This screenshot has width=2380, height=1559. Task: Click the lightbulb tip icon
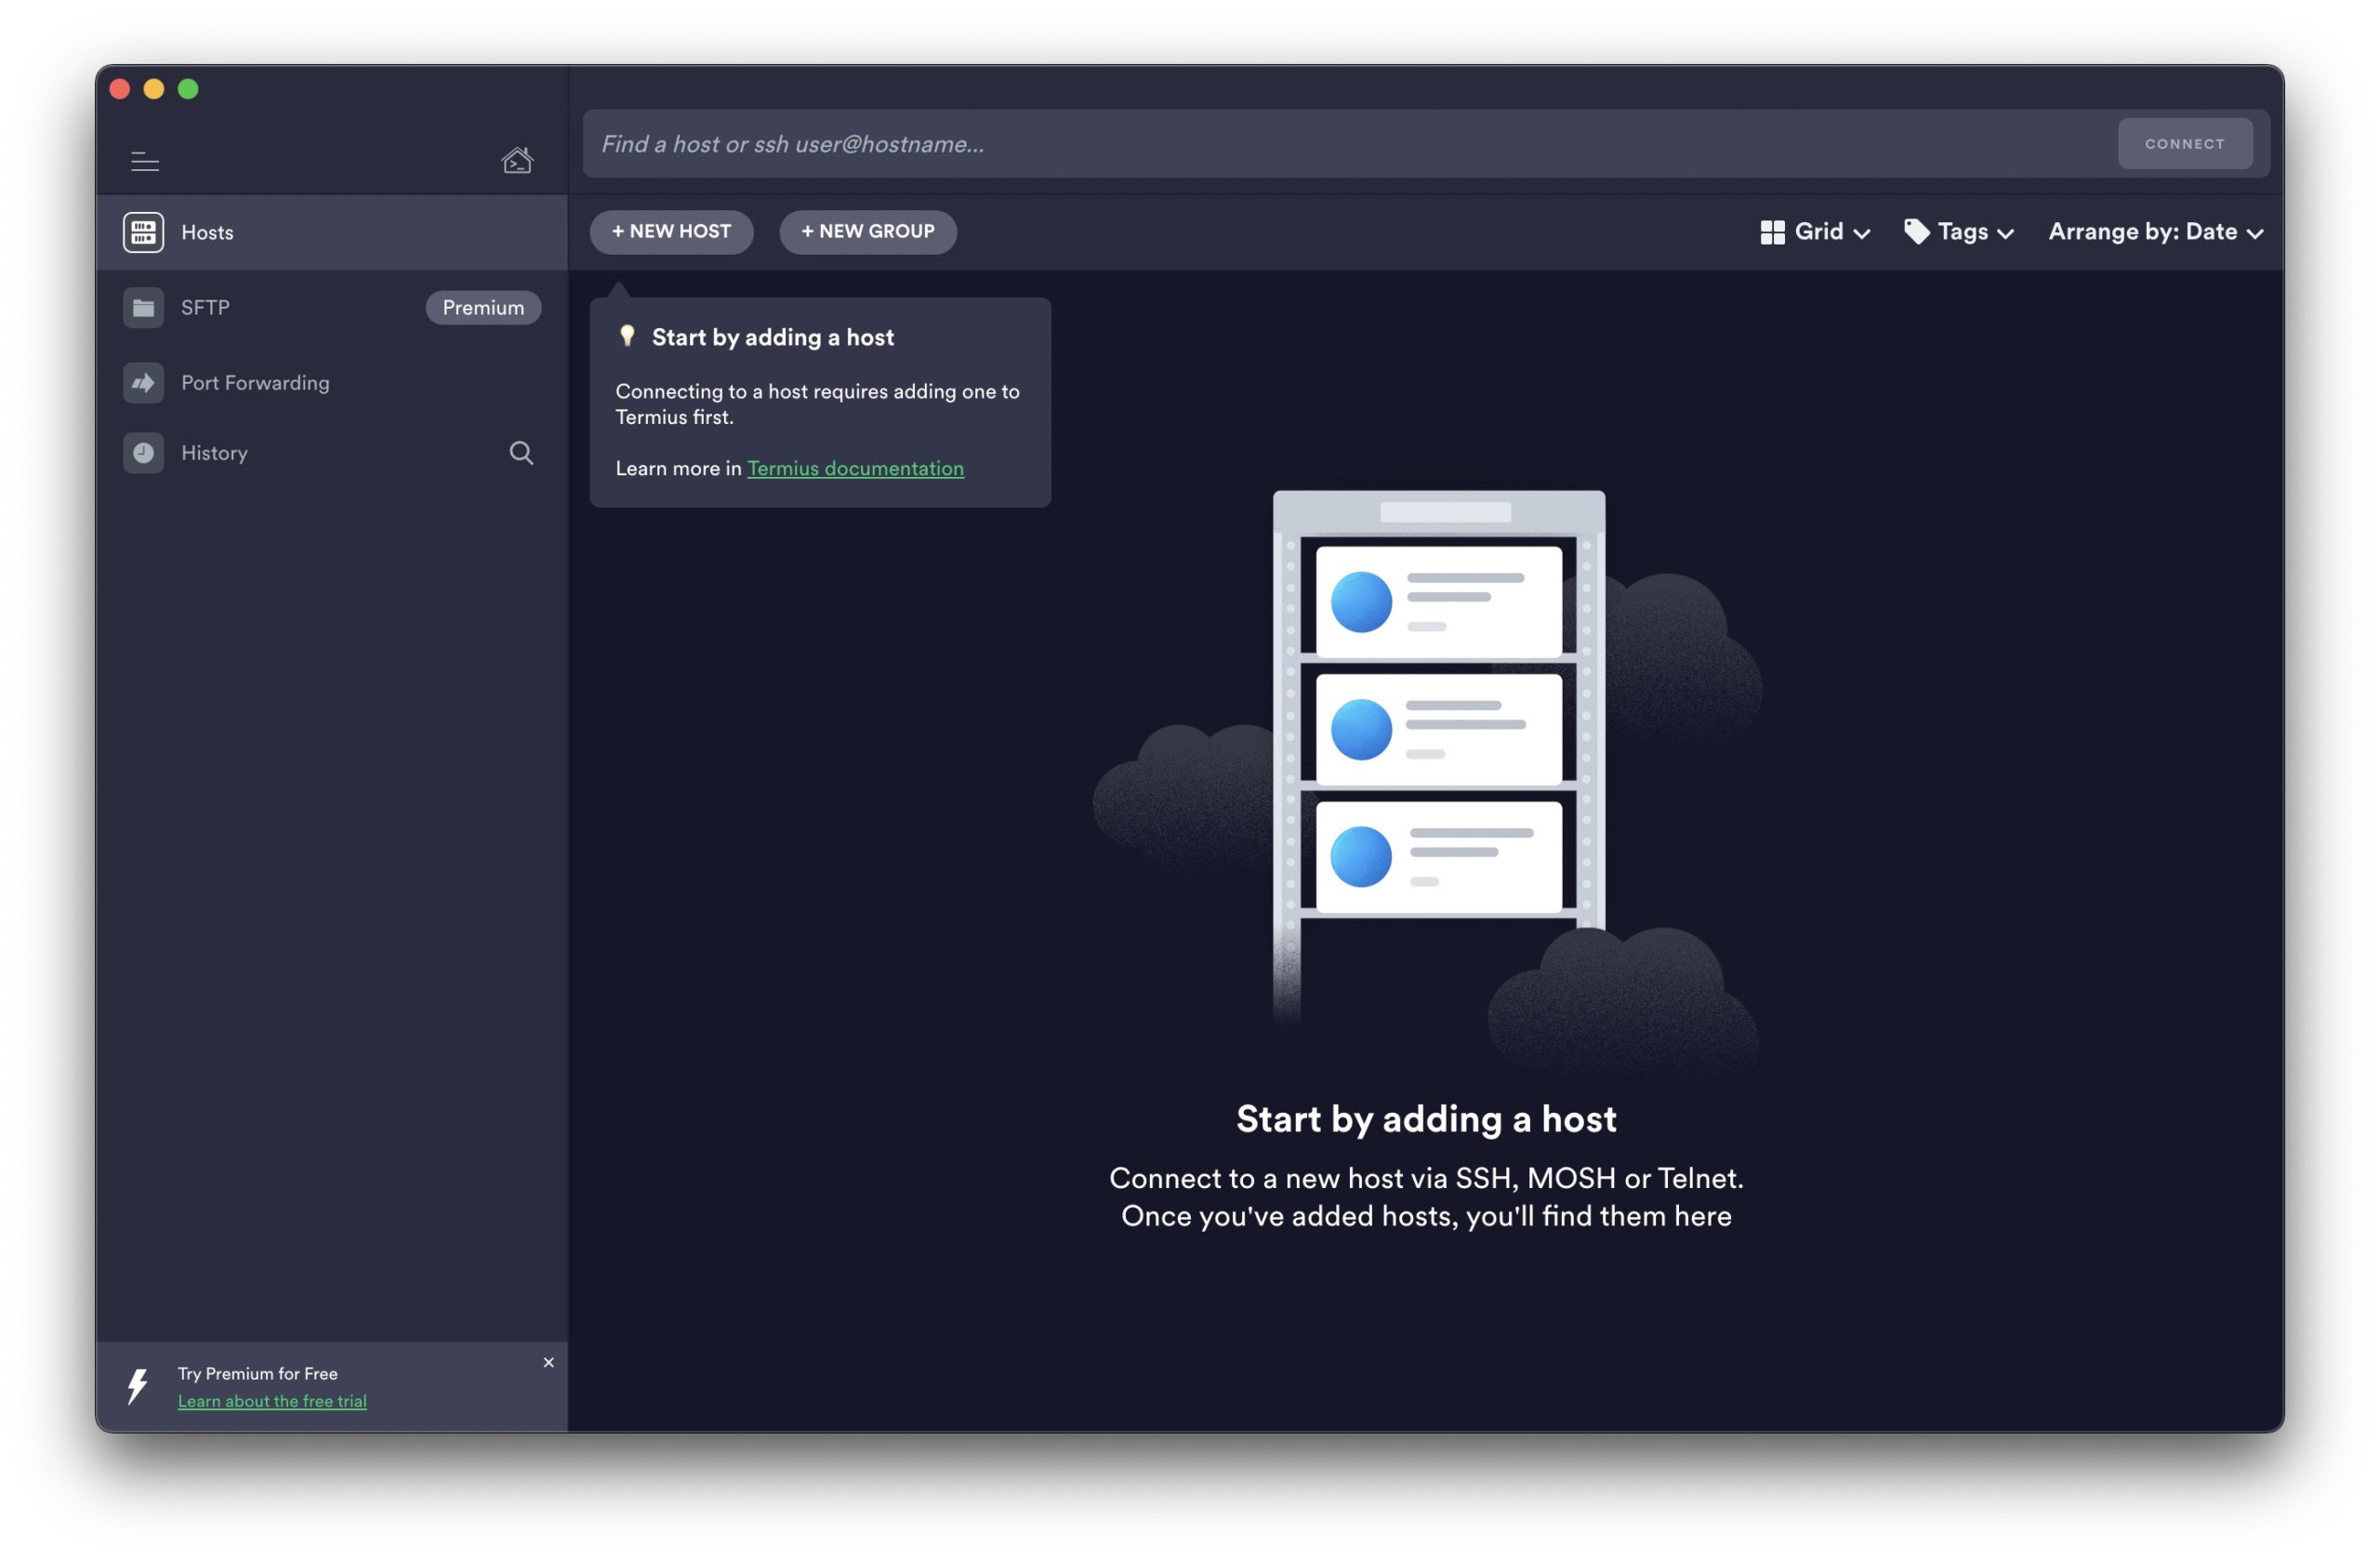pos(627,337)
